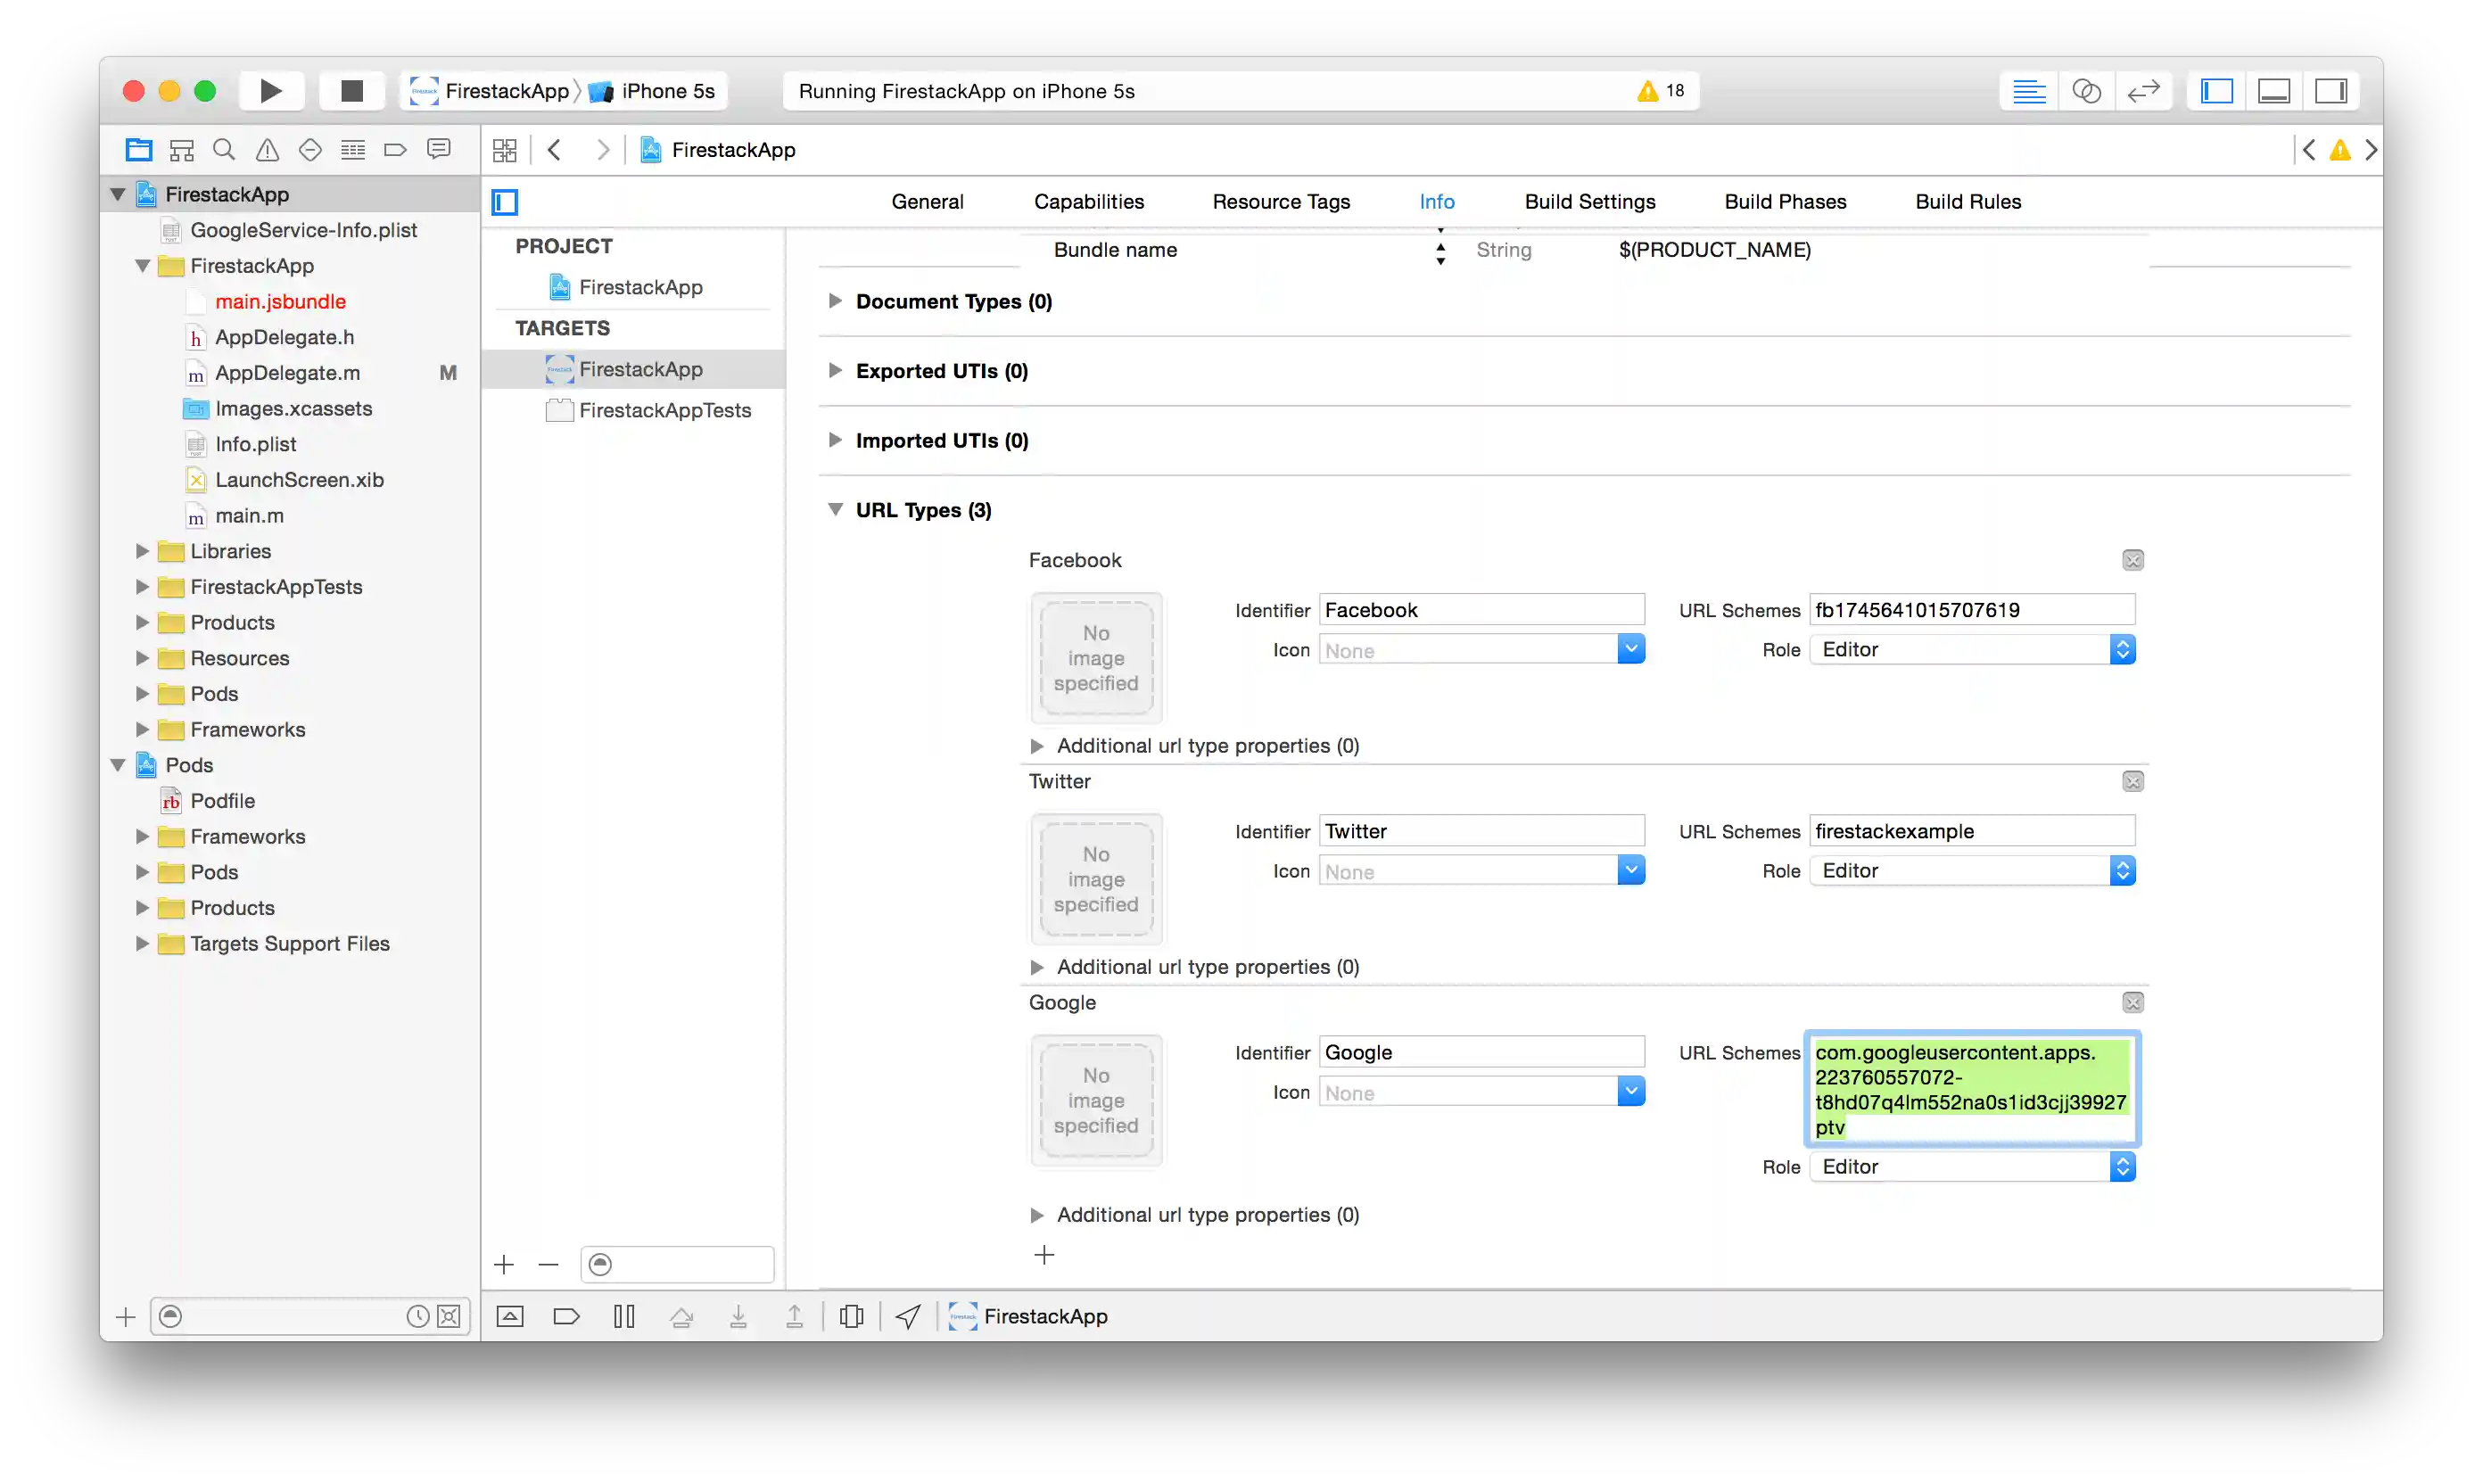Open the Issue navigator warning icon
The height and width of the screenshot is (1484, 2483).
[267, 150]
